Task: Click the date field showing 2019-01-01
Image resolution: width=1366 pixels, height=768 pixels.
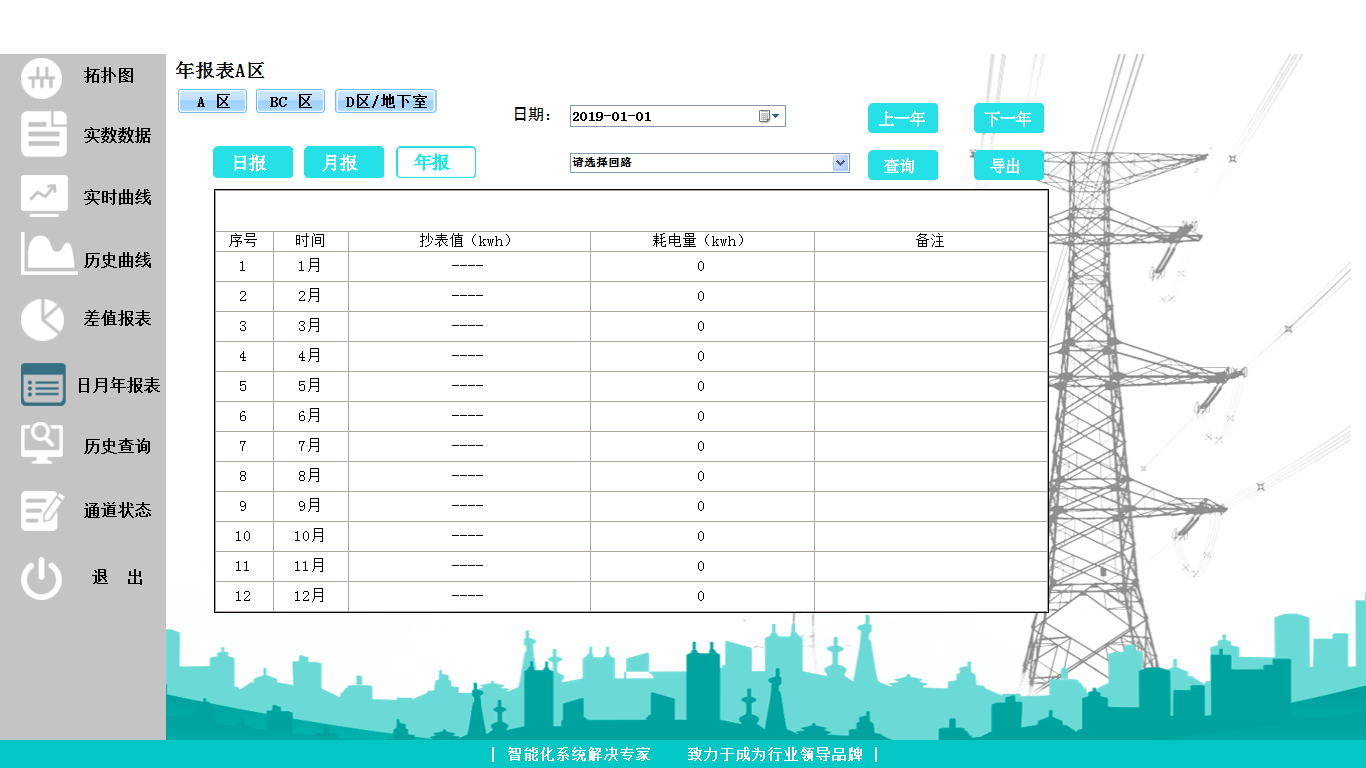Action: (662, 116)
